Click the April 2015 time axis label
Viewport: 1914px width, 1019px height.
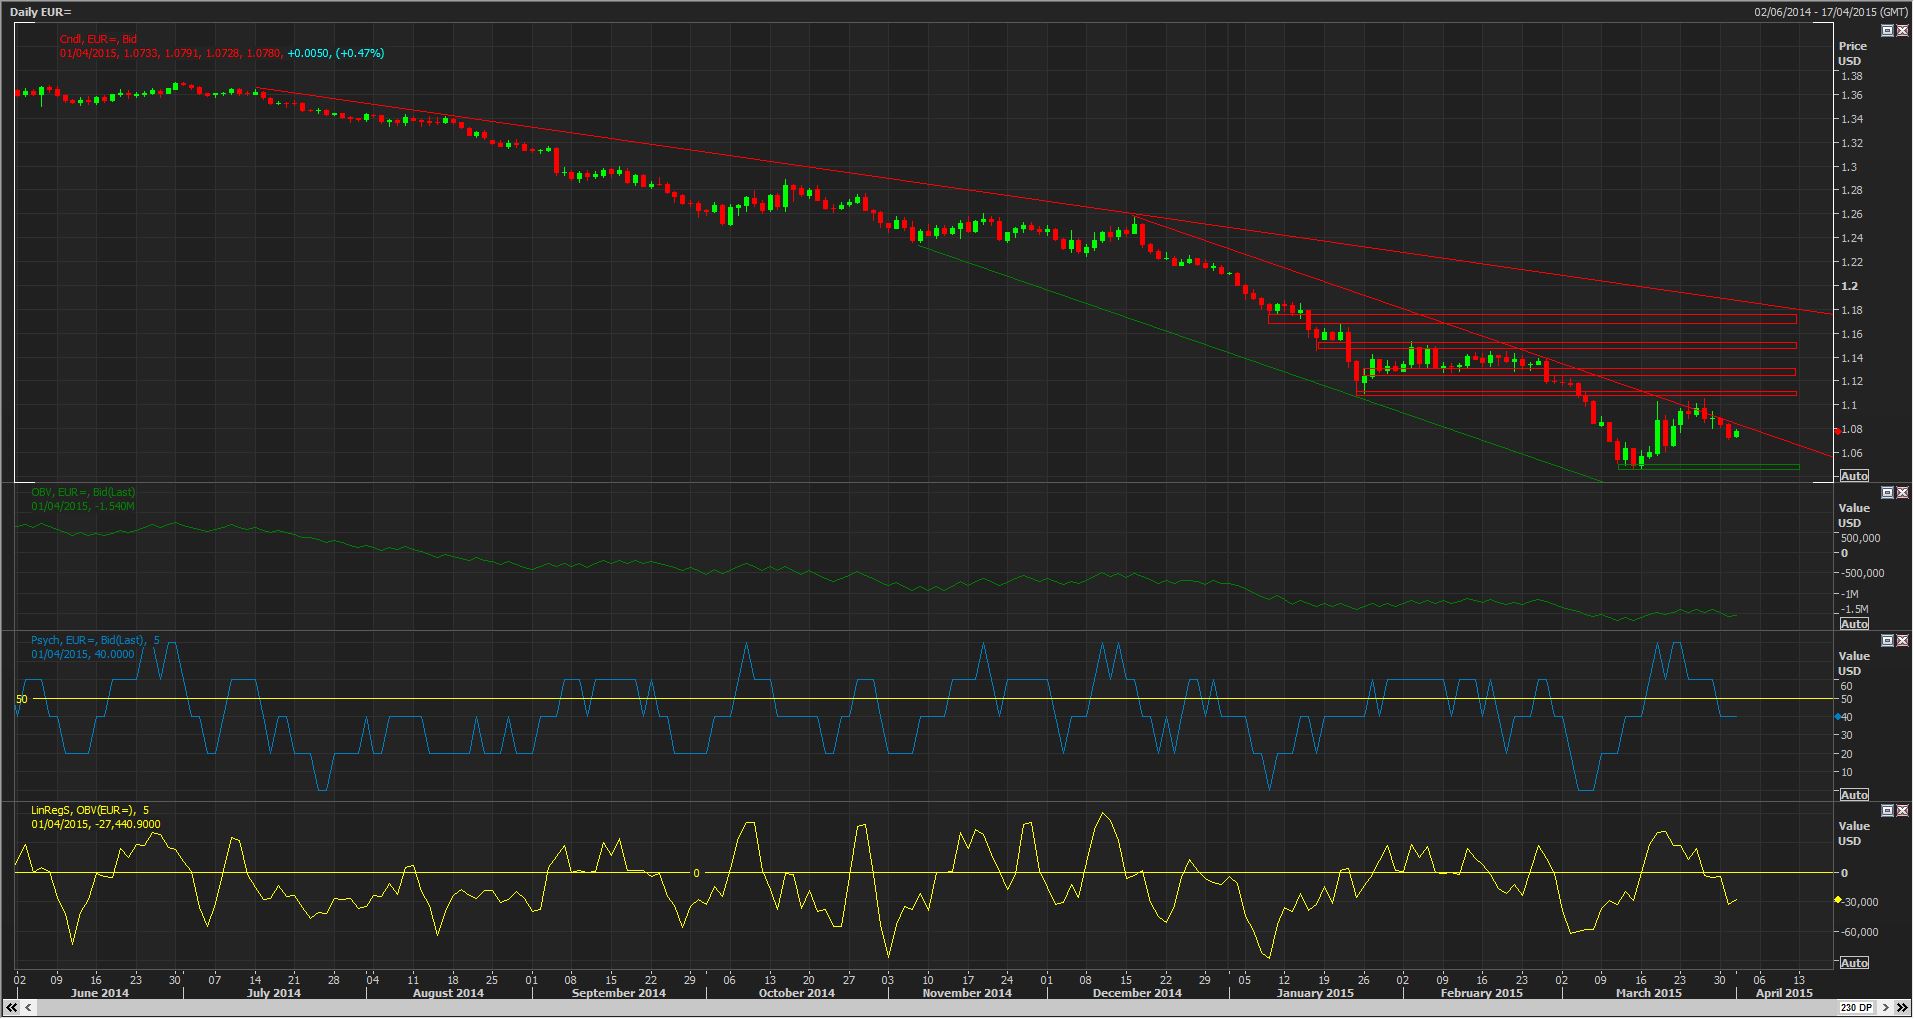(1784, 993)
